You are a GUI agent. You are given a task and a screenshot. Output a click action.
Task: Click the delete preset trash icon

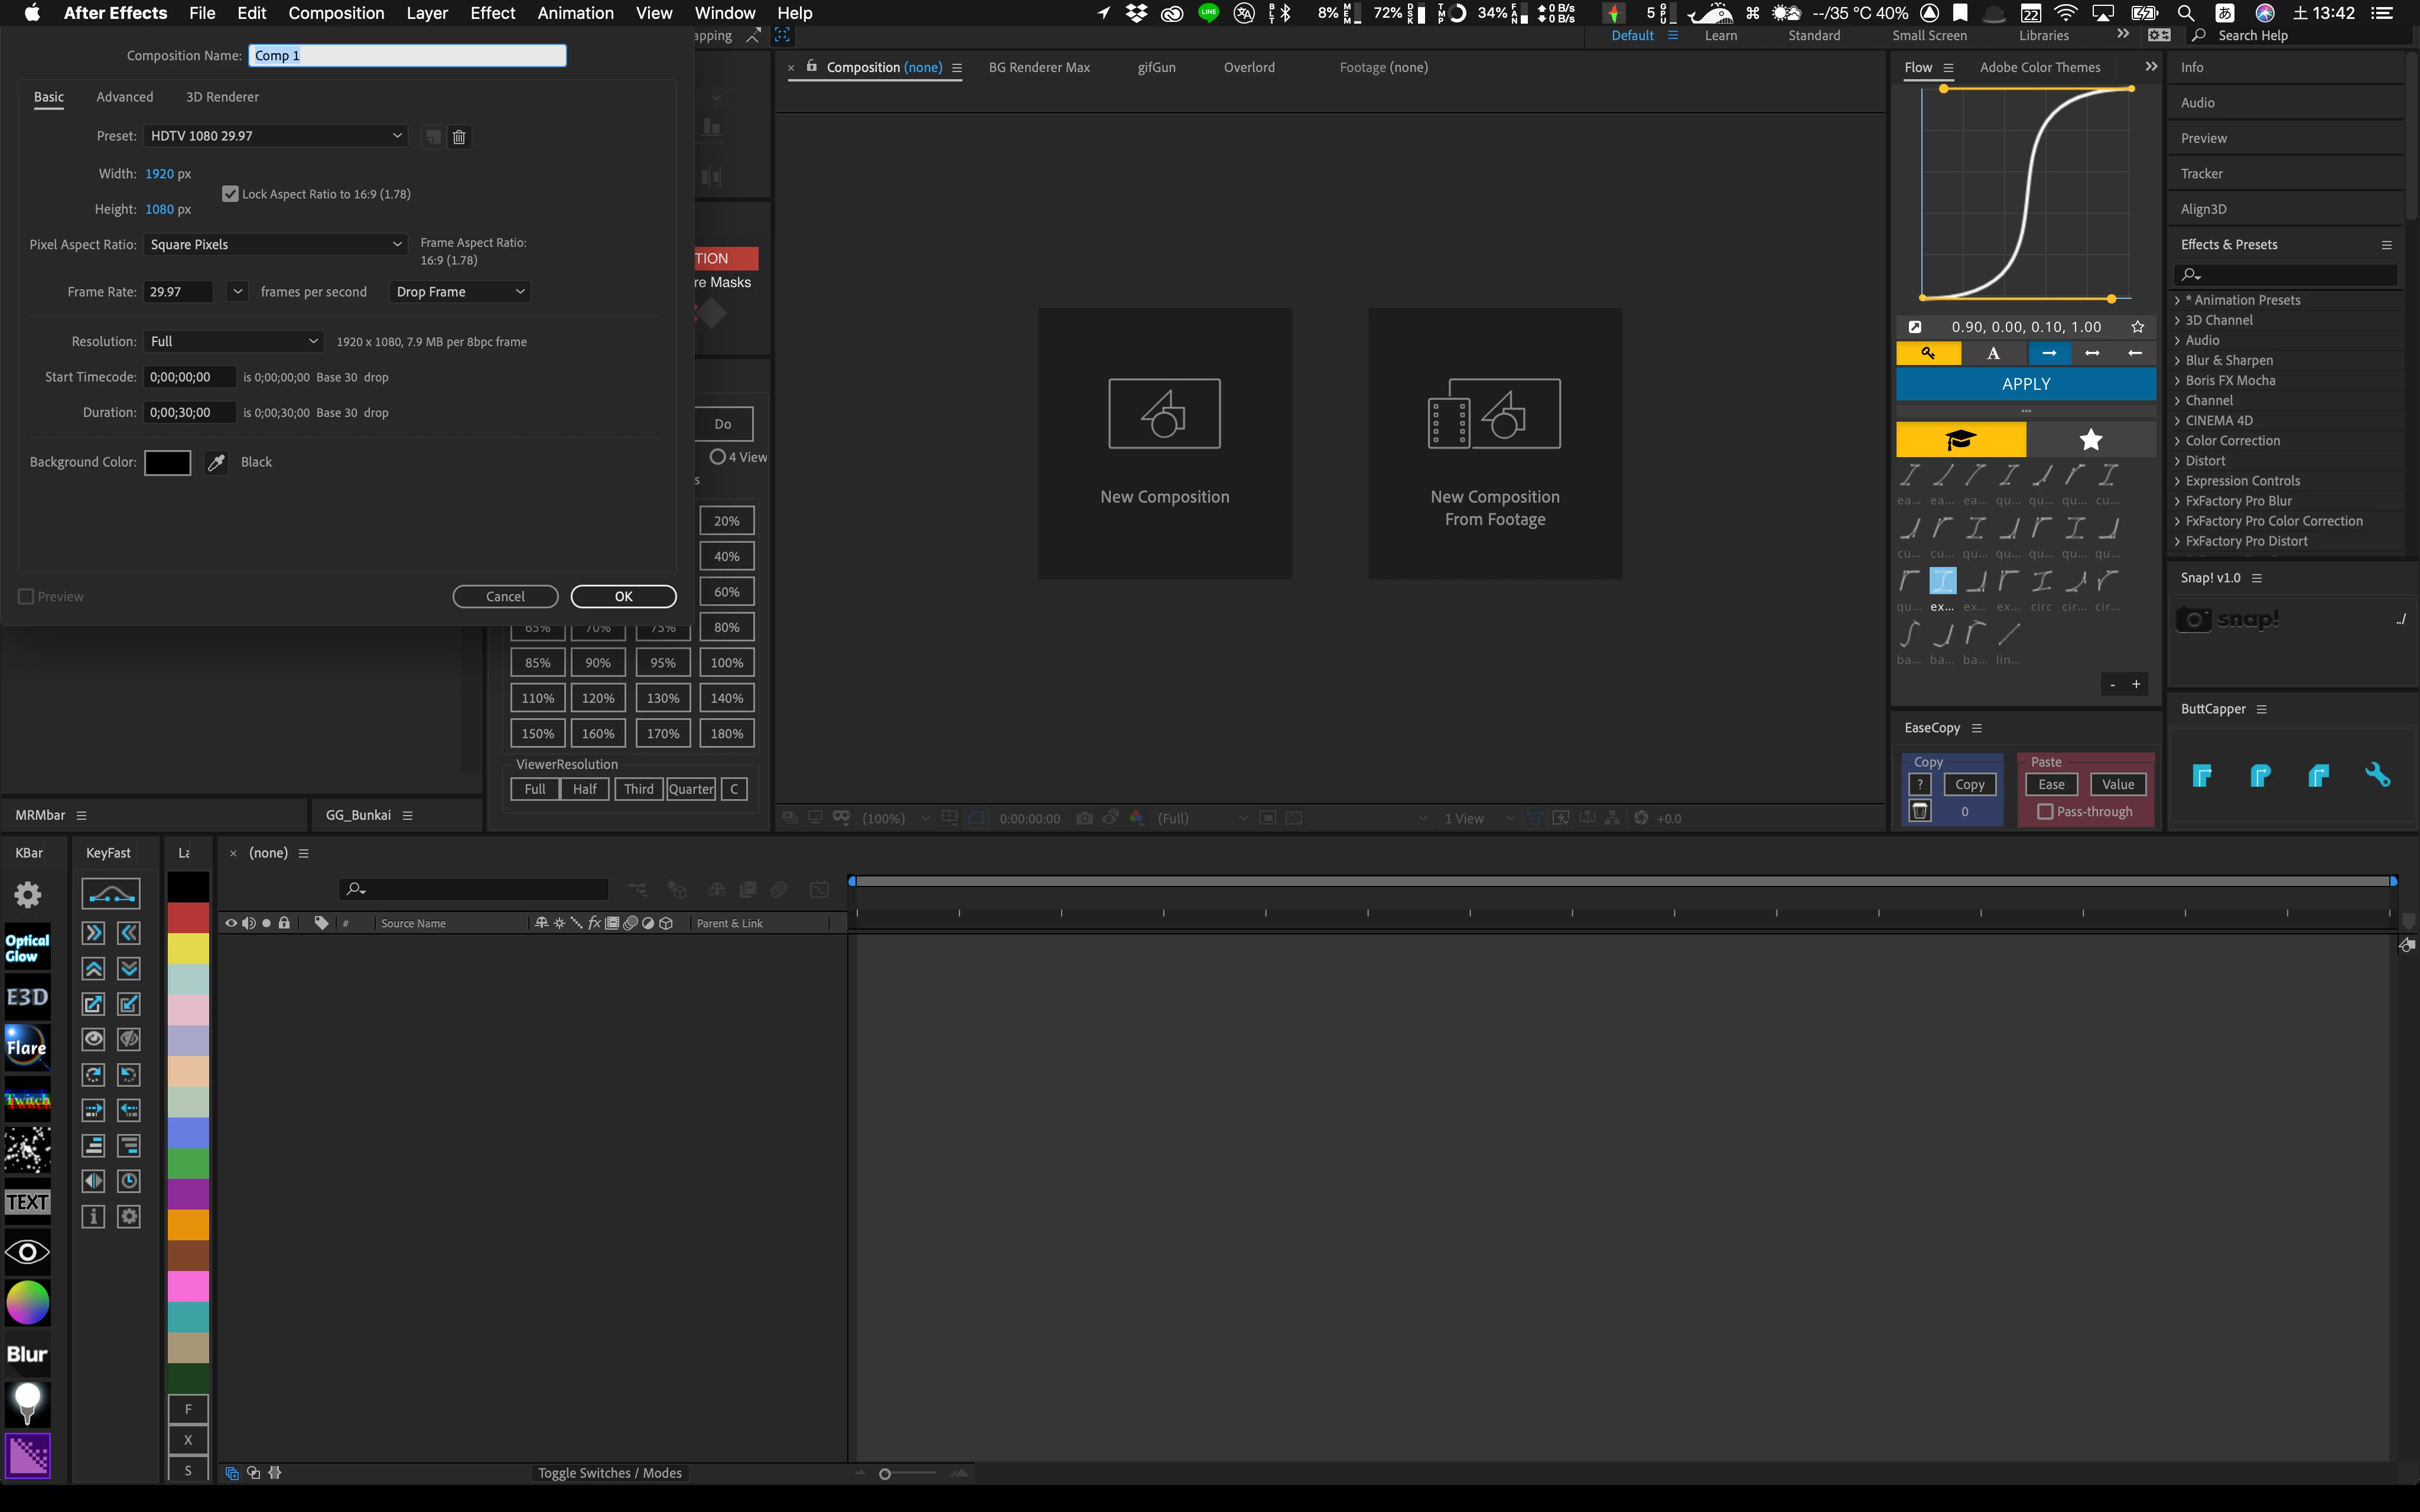pyautogui.click(x=459, y=137)
